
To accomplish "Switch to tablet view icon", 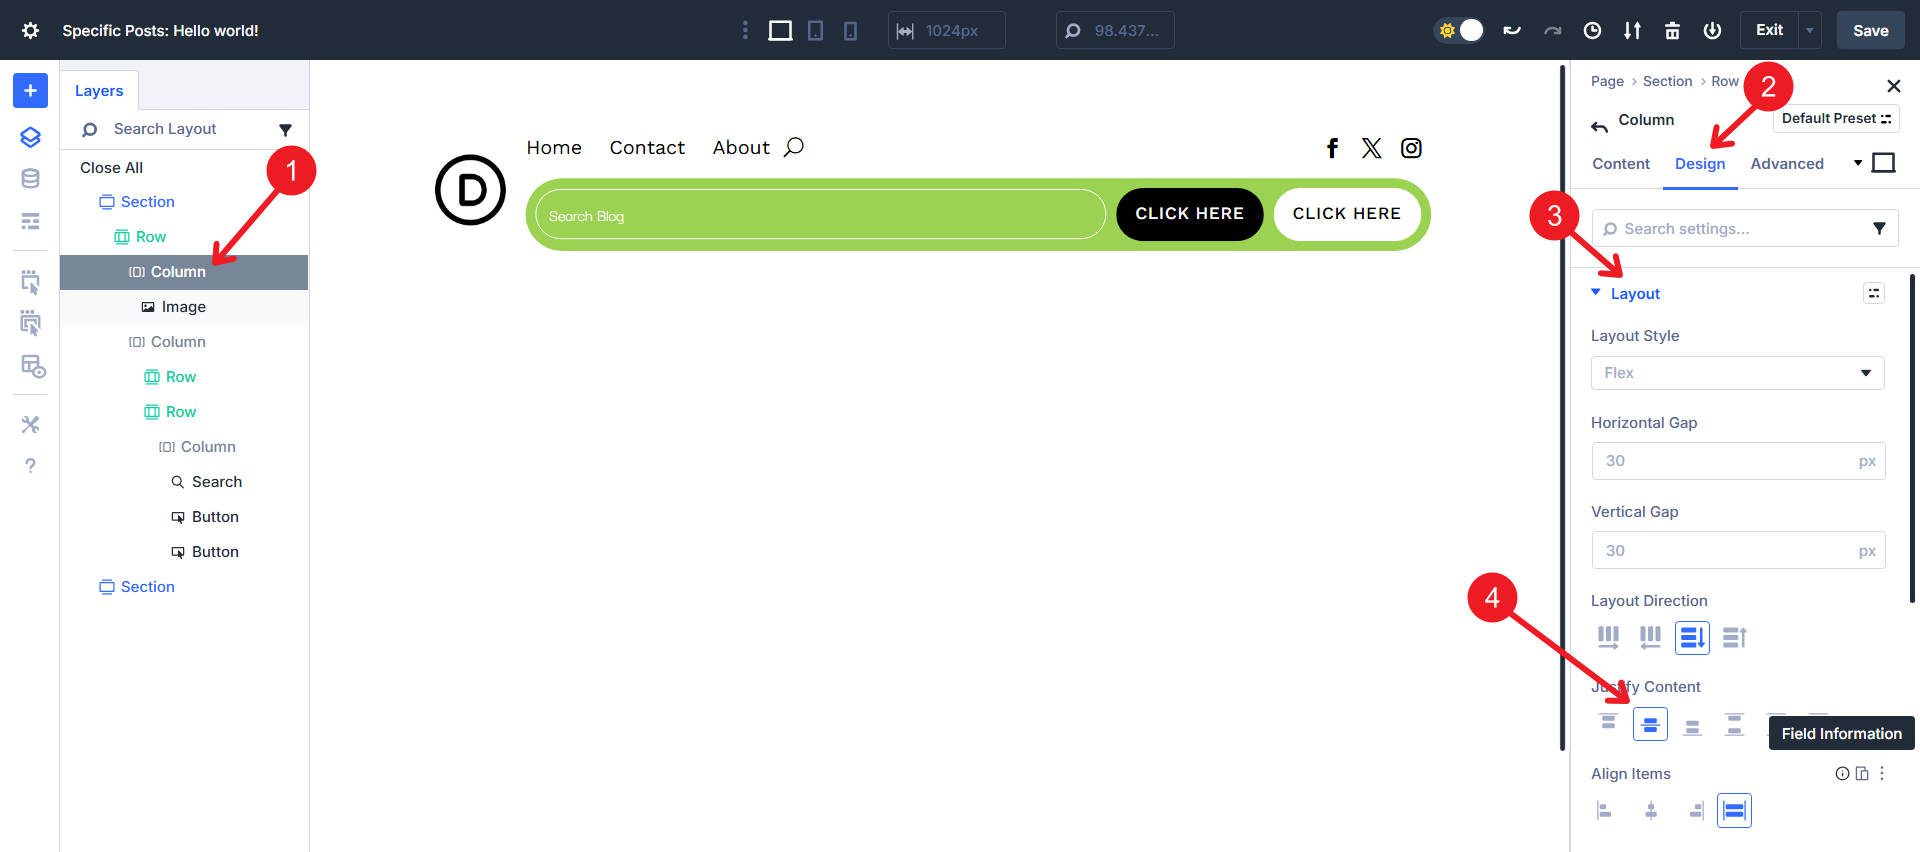I will [x=815, y=31].
